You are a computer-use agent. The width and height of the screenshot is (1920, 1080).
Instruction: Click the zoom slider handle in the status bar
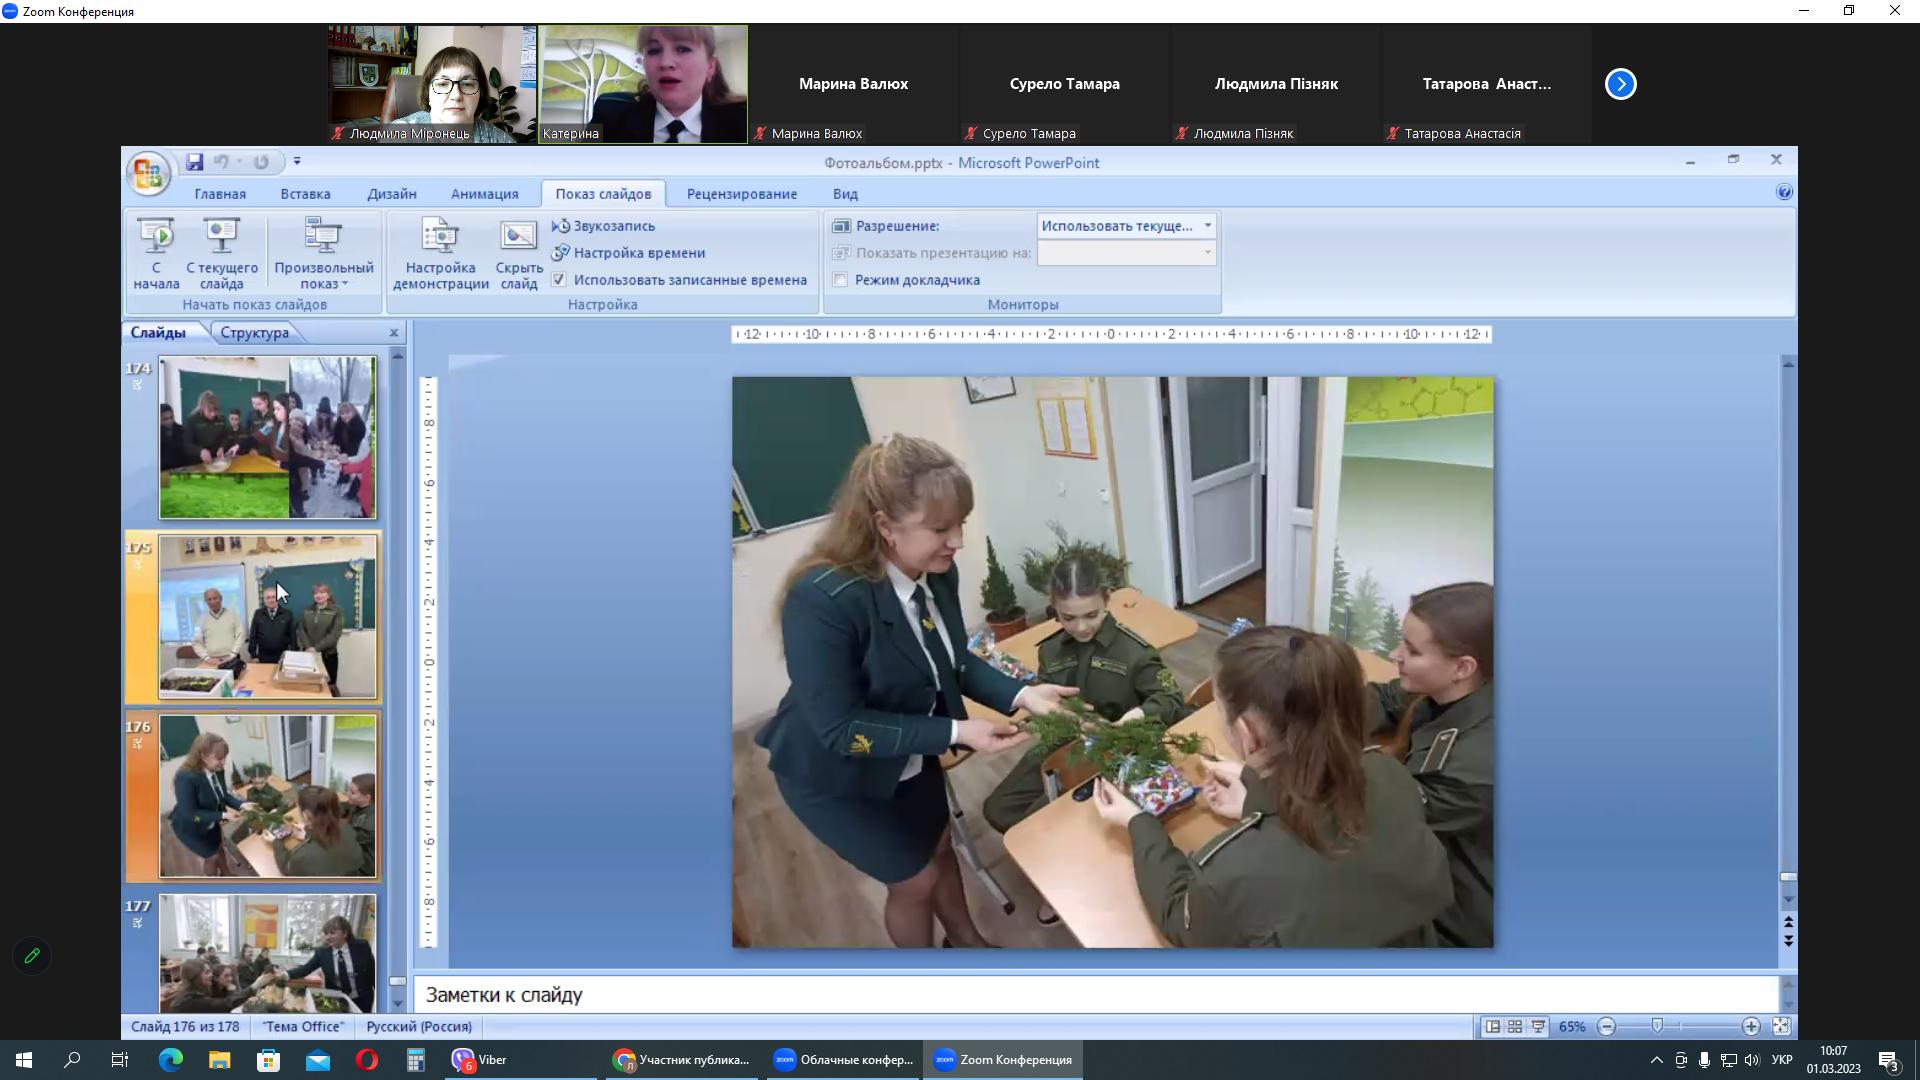[1657, 1027]
